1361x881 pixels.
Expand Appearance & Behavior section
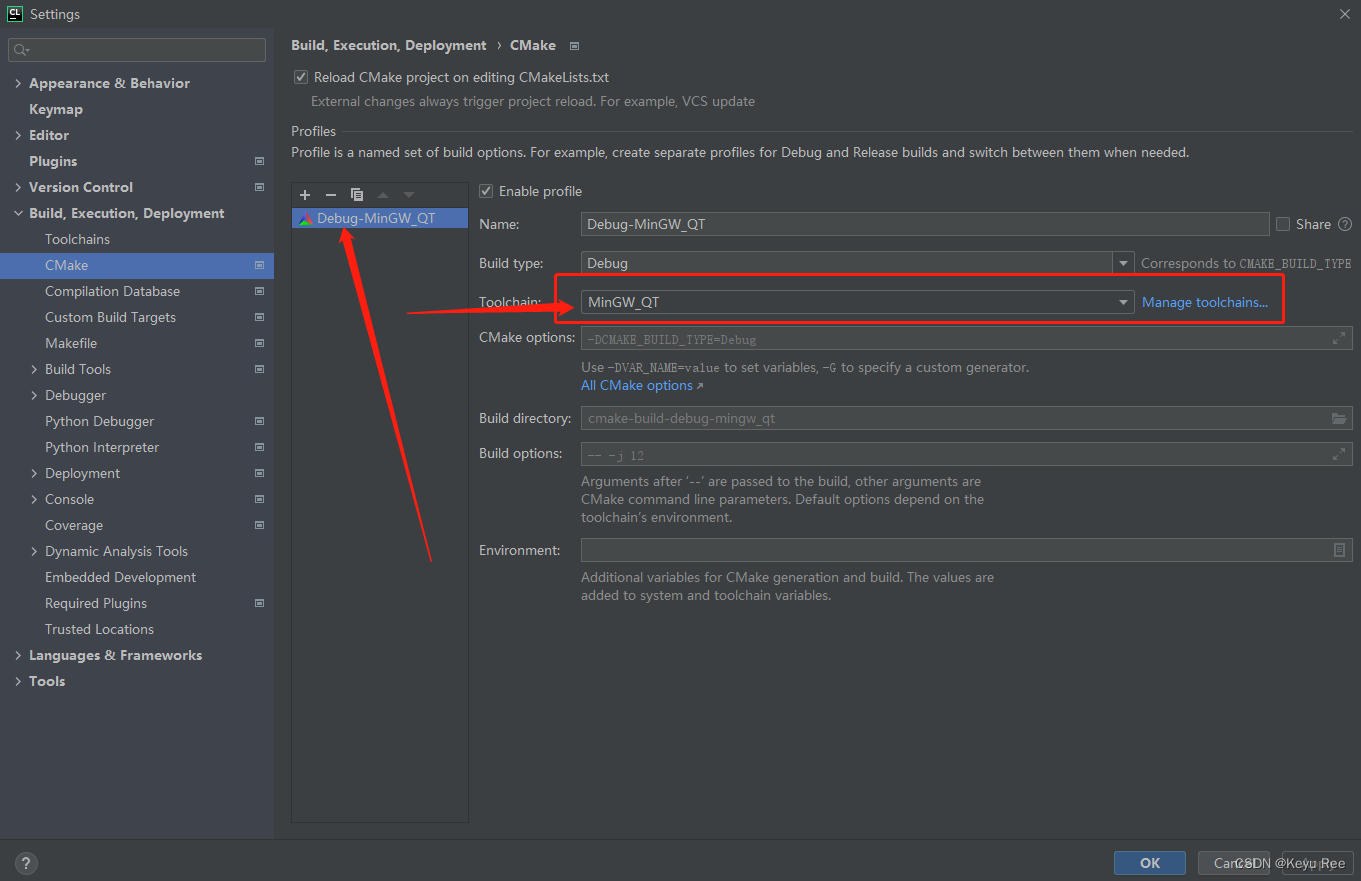click(18, 83)
